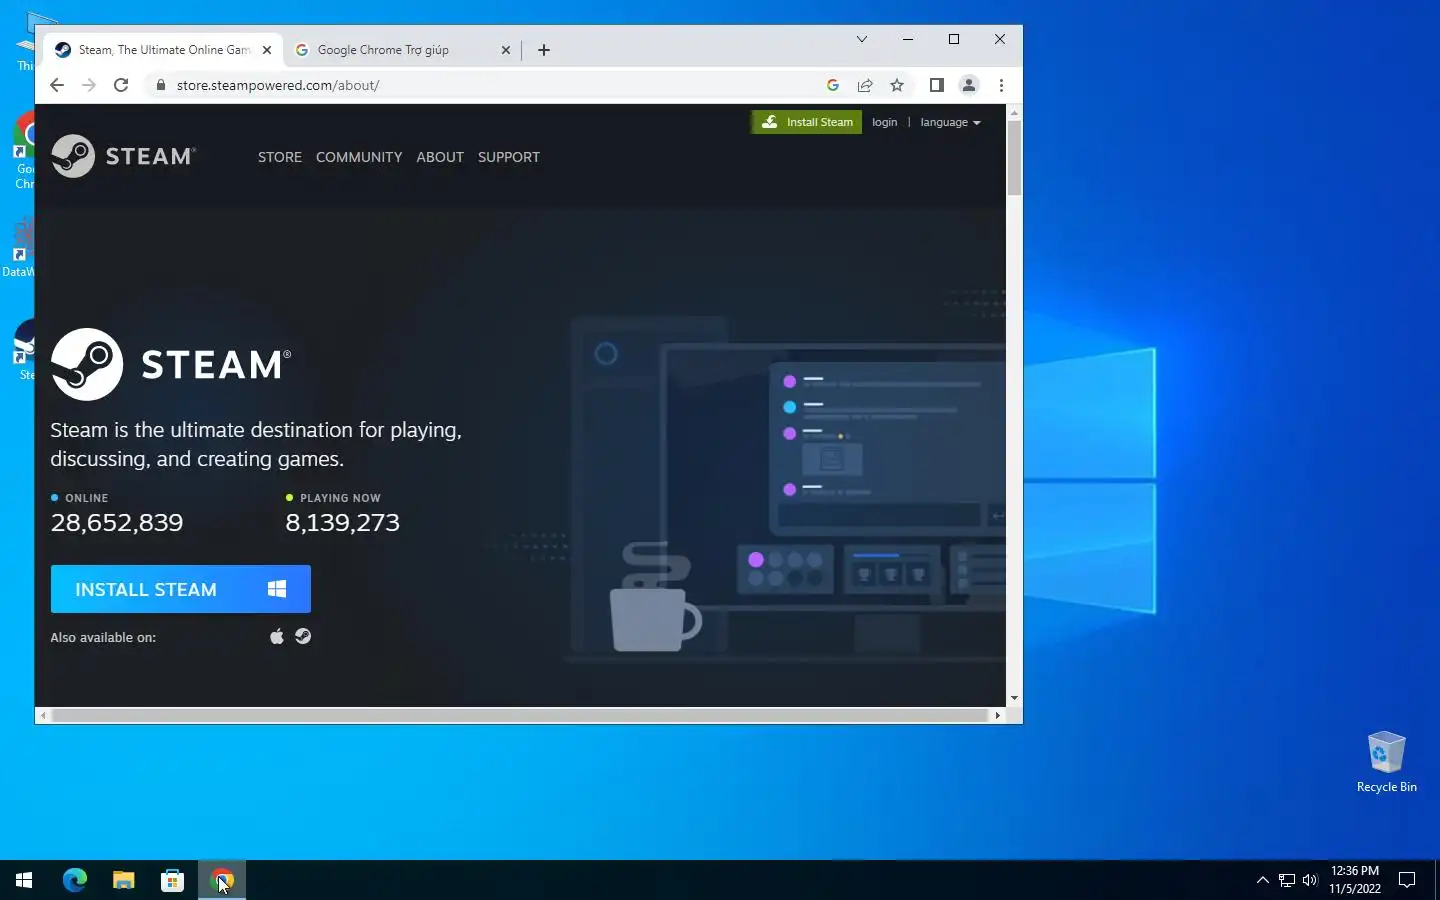Click the login link

pos(885,122)
